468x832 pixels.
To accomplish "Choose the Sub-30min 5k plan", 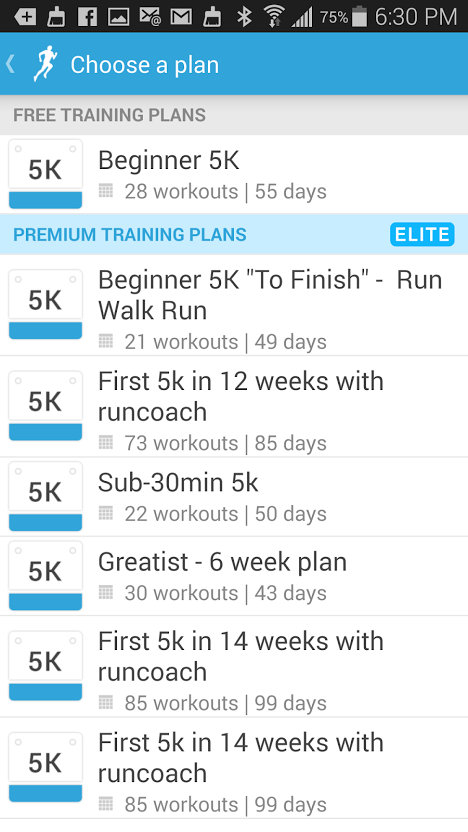I will pyautogui.click(x=234, y=497).
